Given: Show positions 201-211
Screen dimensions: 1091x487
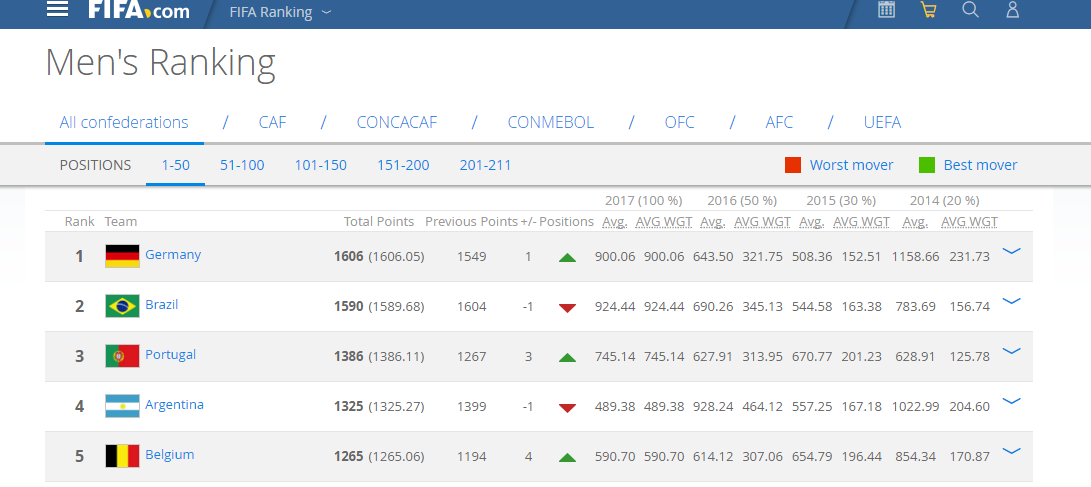Looking at the screenshot, I should point(486,166).
